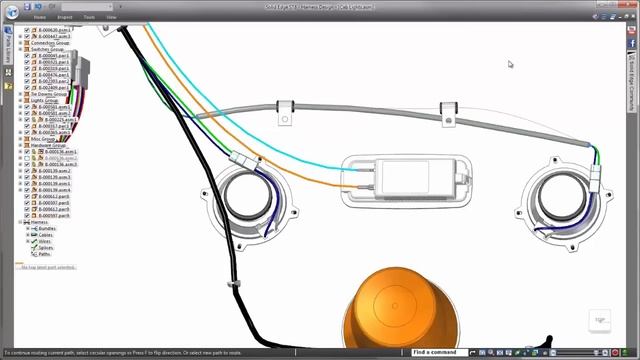
Task: Select Hardware Group in the tree
Action: [x=48, y=145]
